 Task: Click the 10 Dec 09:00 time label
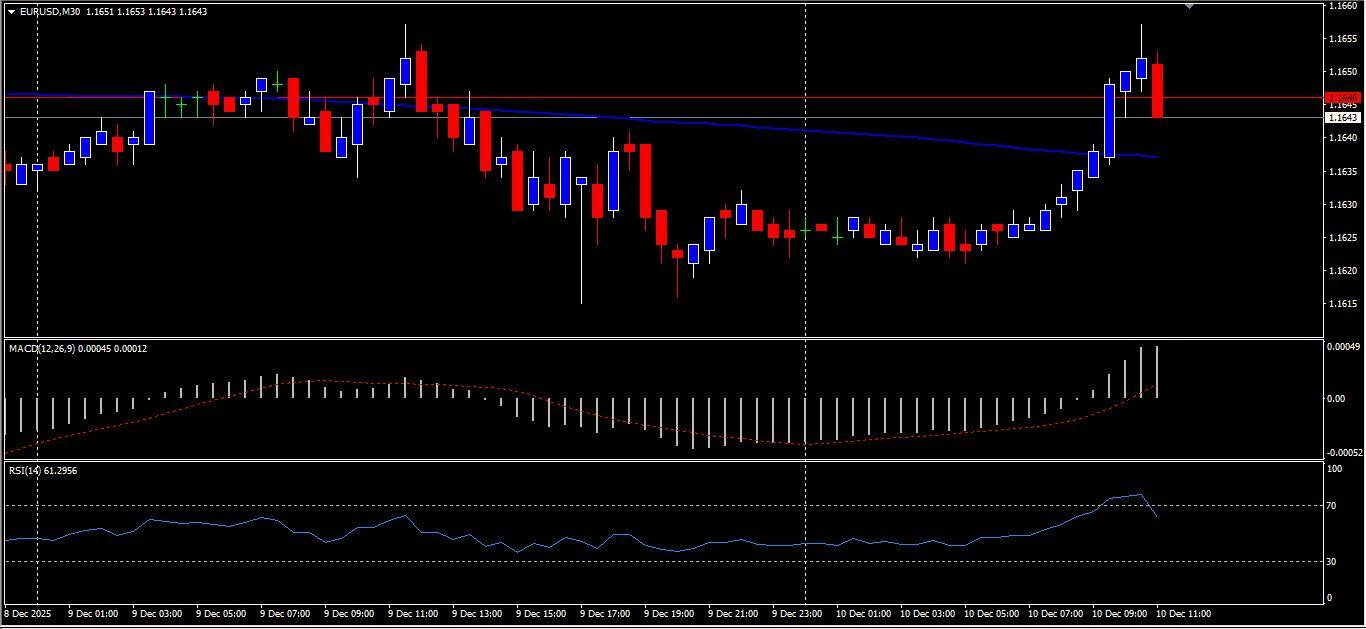coord(1119,613)
